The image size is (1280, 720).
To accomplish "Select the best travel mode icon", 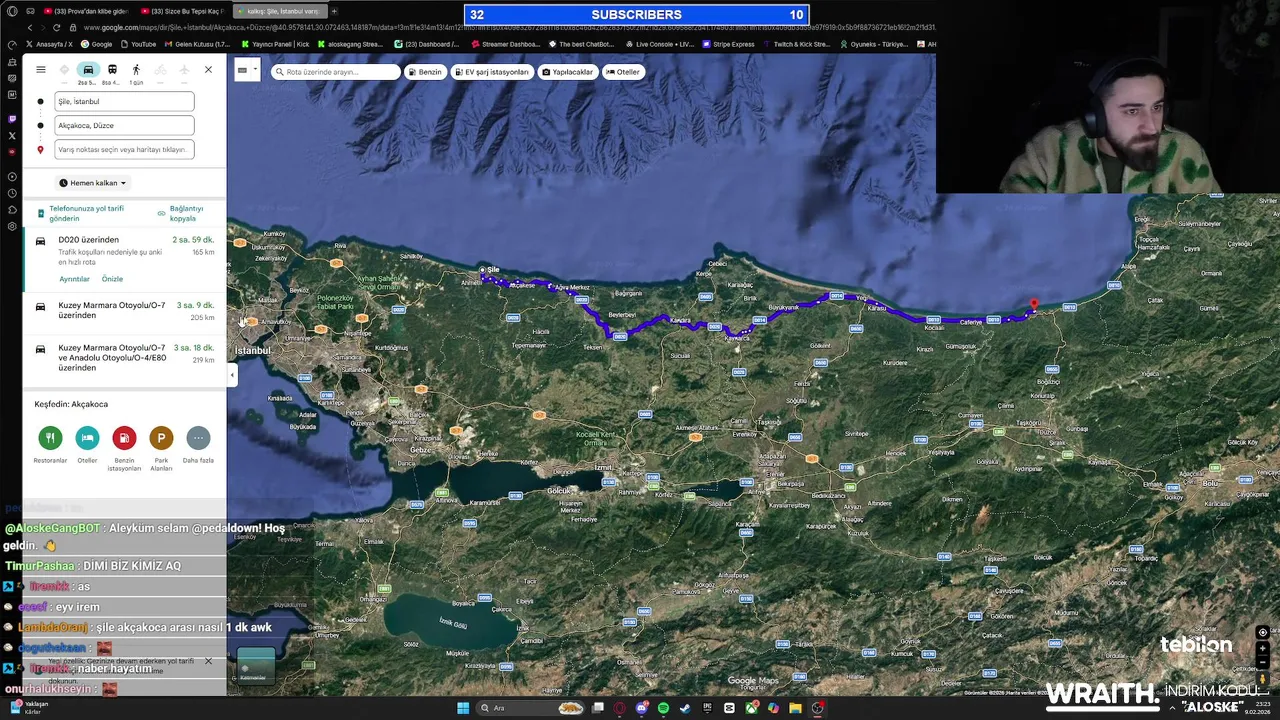I will pos(64,70).
